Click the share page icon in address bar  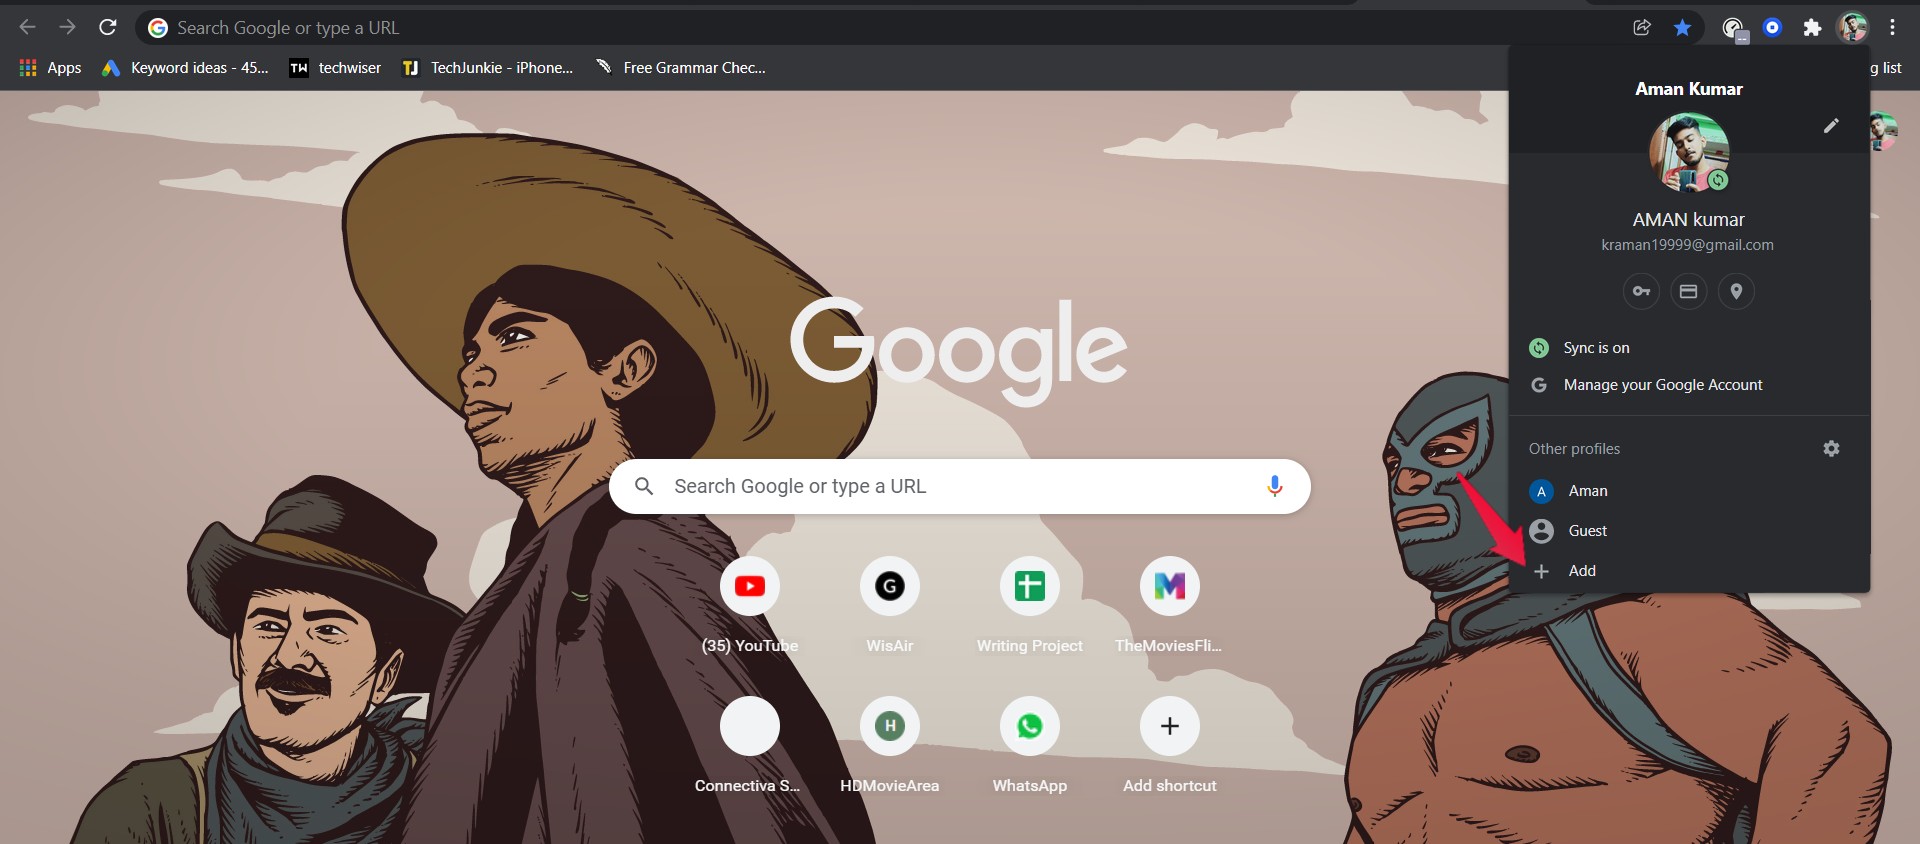tap(1642, 27)
